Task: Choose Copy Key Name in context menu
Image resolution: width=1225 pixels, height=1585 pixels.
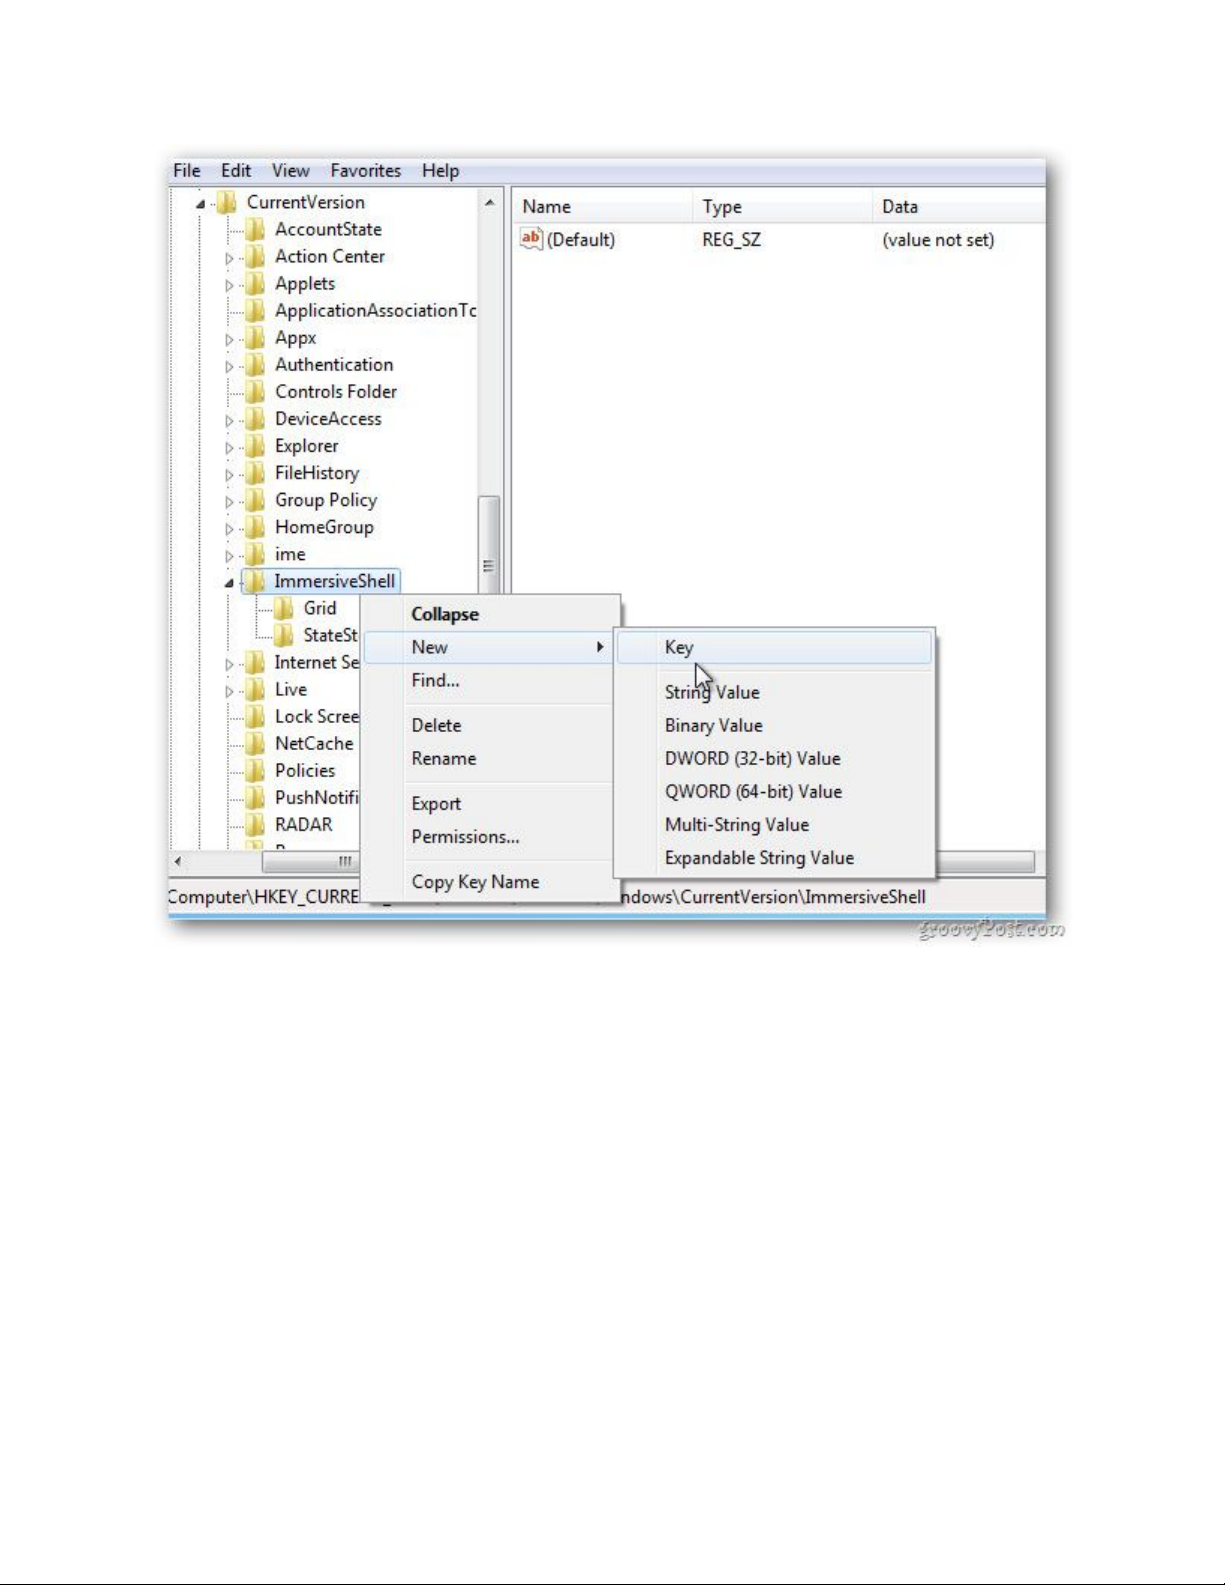Action: coord(475,882)
